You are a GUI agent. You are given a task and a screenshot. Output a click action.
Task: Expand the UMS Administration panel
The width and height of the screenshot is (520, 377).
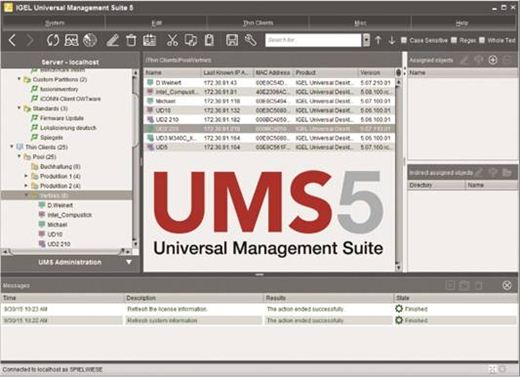pyautogui.click(x=129, y=262)
